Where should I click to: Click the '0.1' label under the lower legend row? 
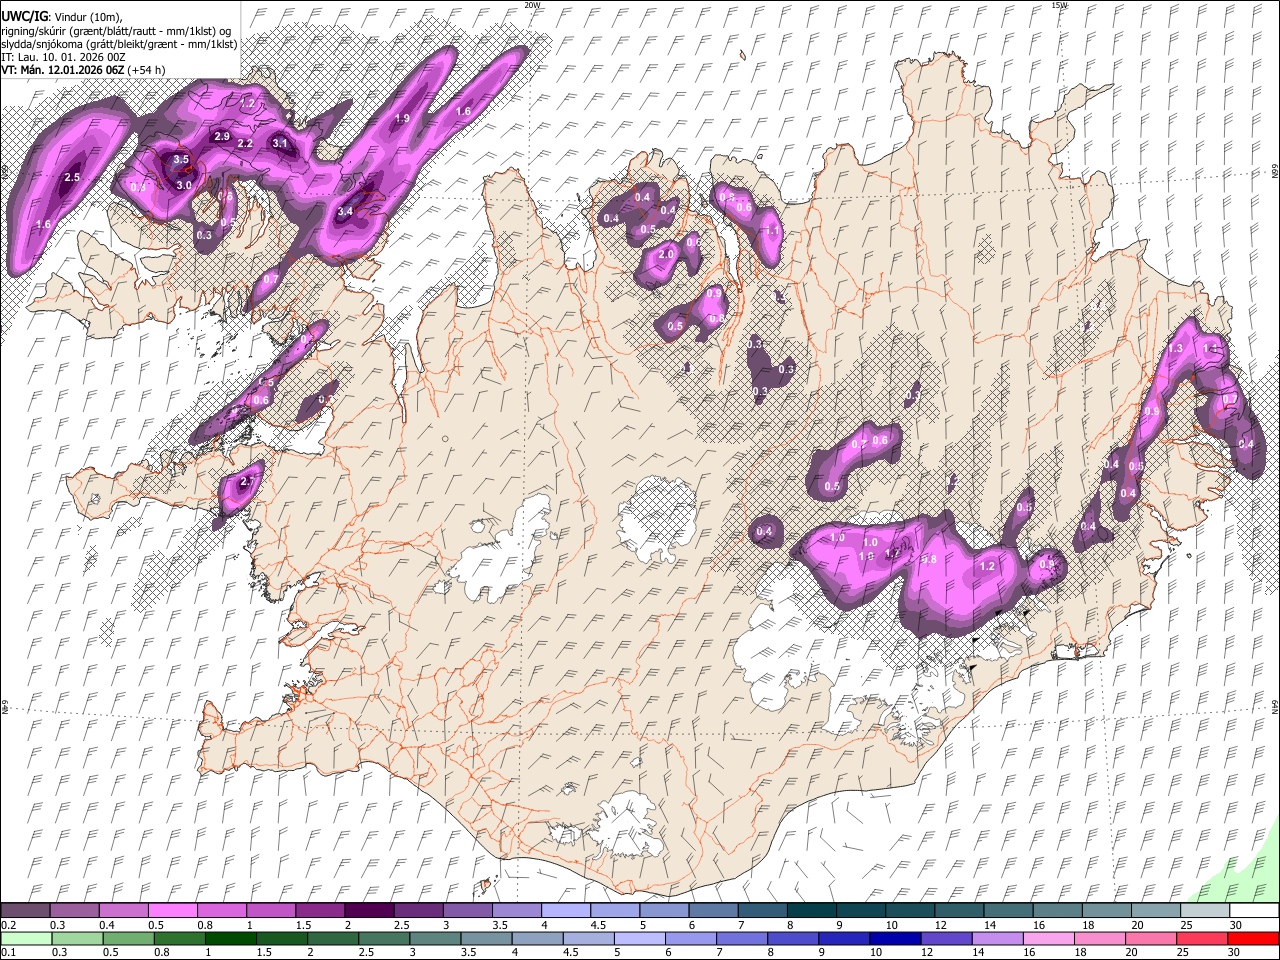coord(8,952)
